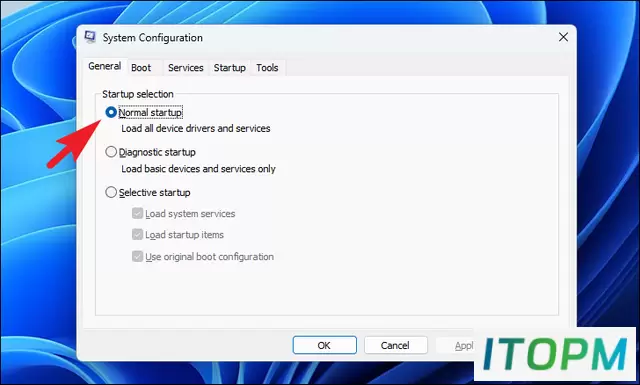Select the Selective startup radio button
Screen dimensions: 640x385
click(111, 192)
